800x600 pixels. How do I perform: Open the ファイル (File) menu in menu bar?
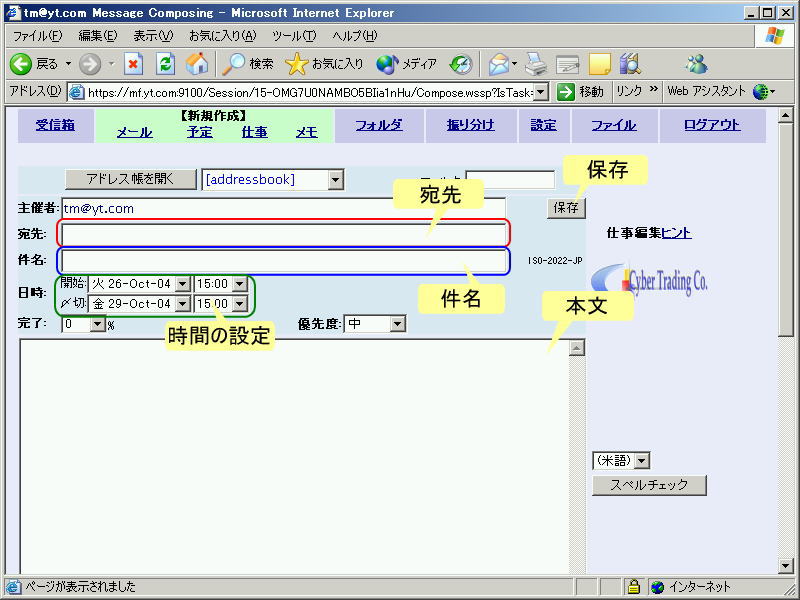[36, 36]
